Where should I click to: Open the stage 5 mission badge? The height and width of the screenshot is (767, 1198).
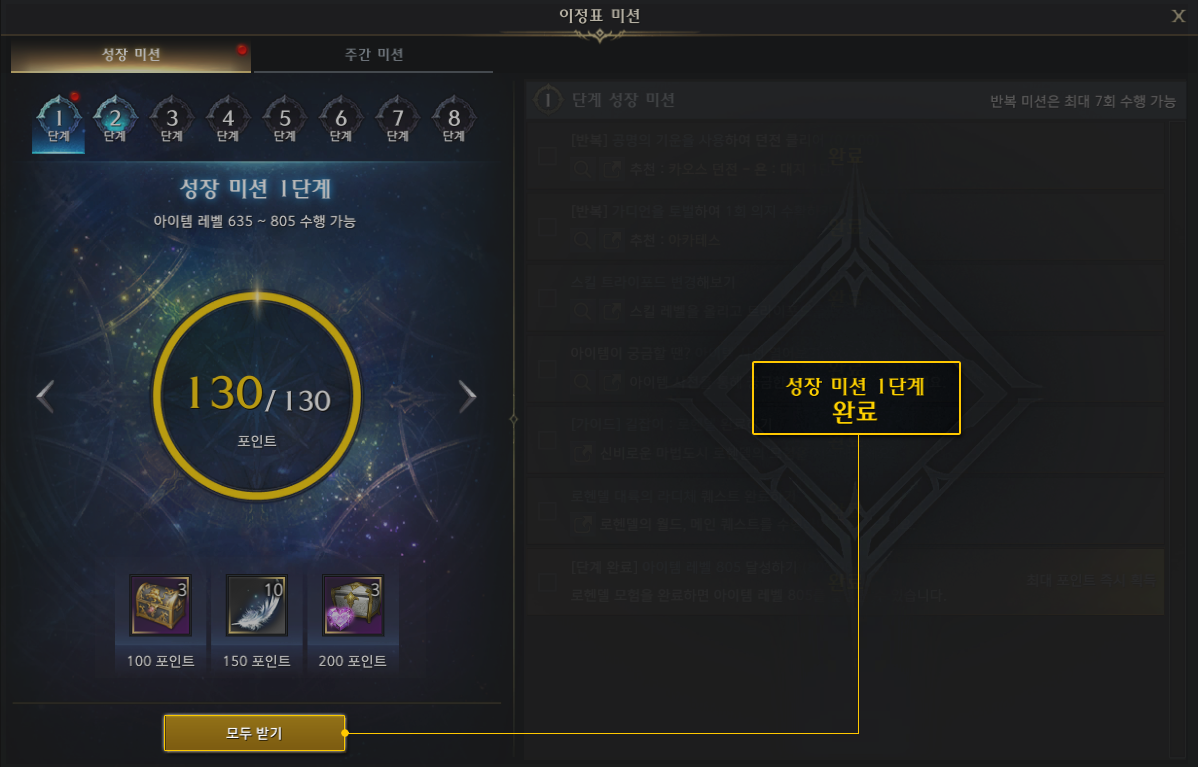coord(284,120)
